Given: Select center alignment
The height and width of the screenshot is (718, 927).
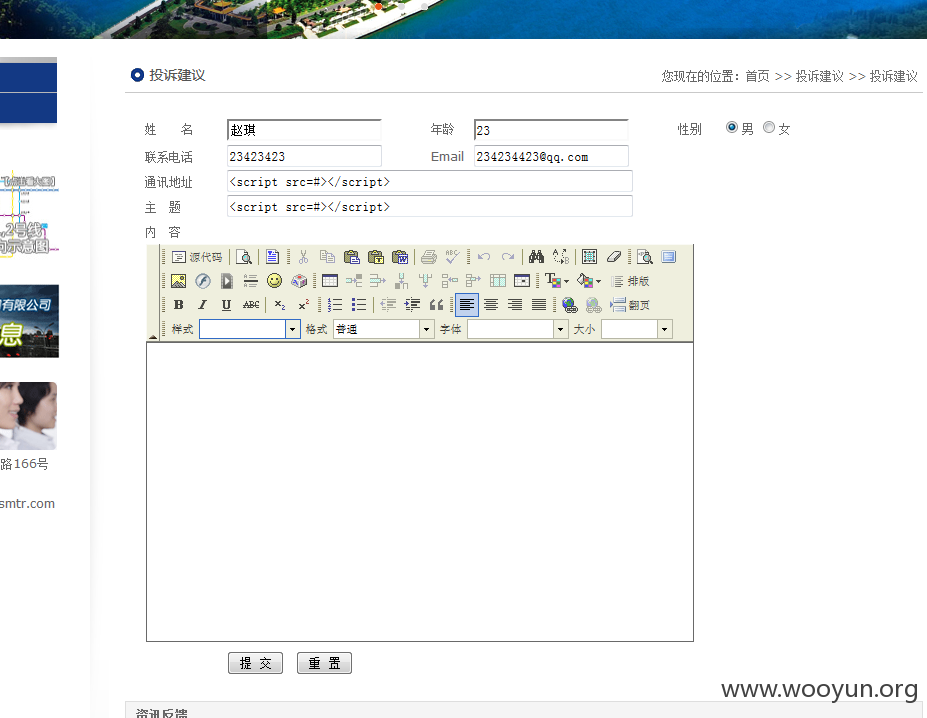Looking at the screenshot, I should [x=491, y=305].
